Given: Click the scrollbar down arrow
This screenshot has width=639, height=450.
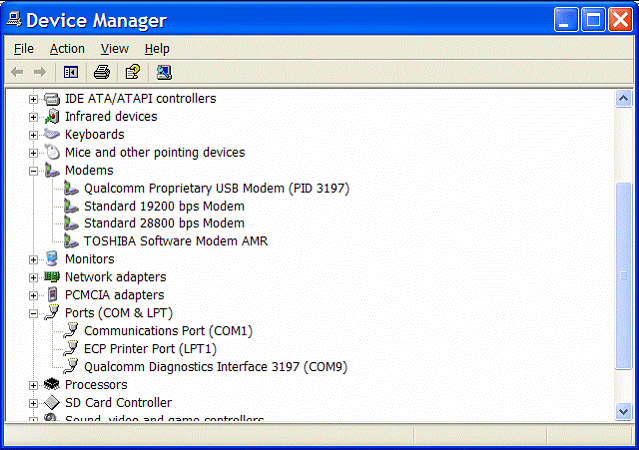Looking at the screenshot, I should click(623, 410).
